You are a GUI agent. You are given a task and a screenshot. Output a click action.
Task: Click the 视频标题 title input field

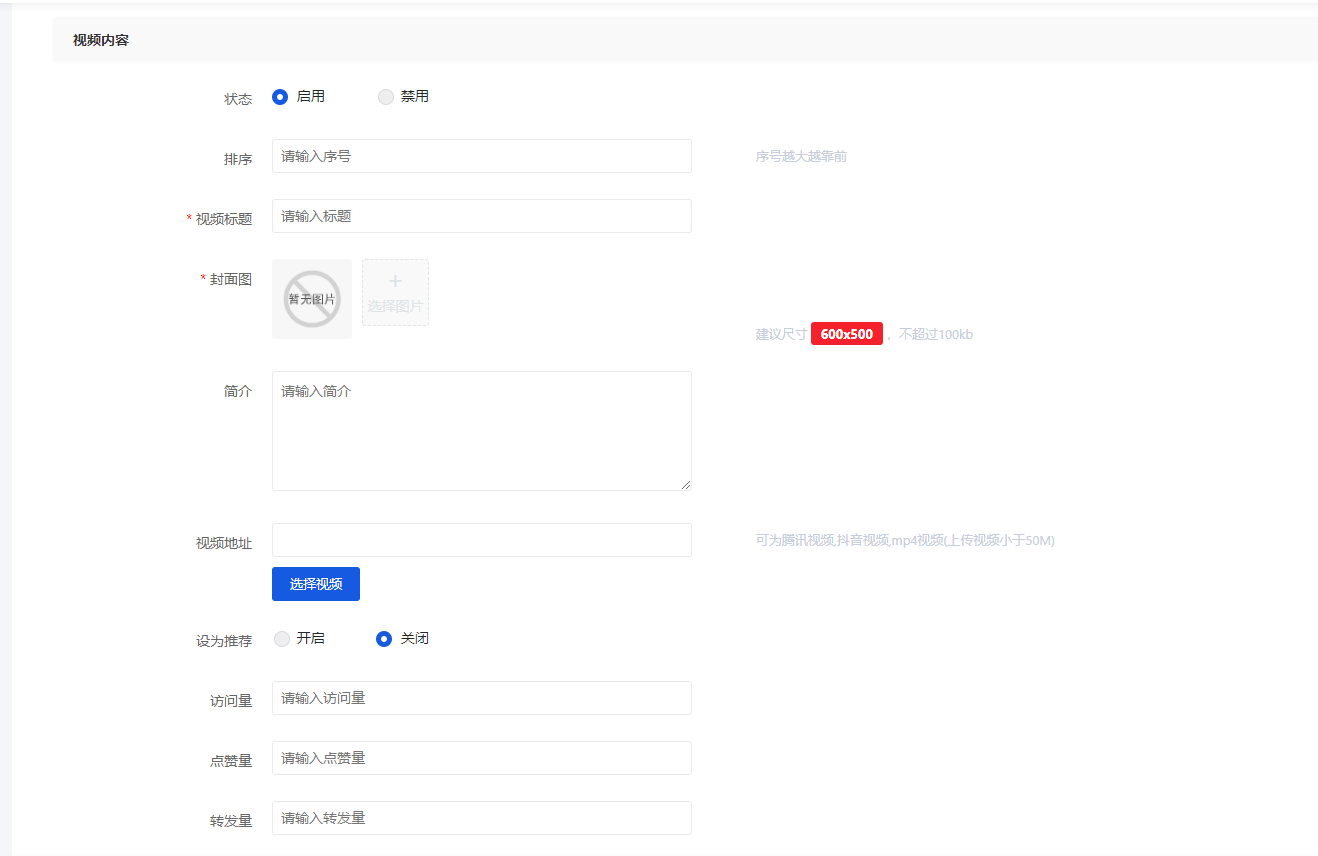click(481, 216)
